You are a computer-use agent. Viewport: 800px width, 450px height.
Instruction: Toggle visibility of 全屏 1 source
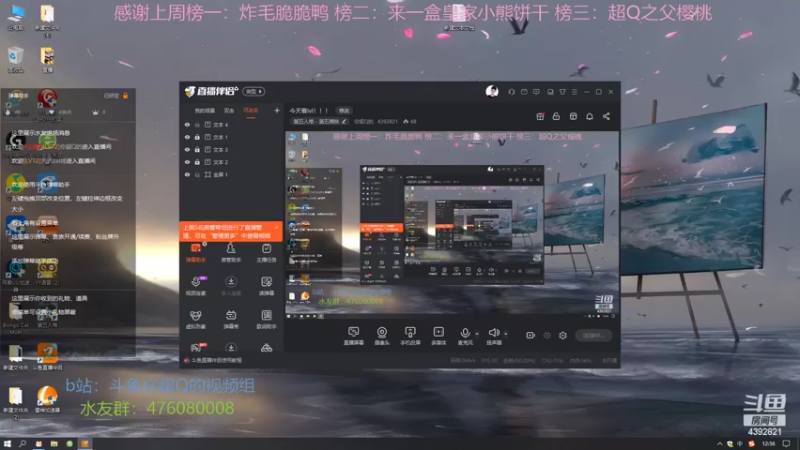(x=187, y=174)
